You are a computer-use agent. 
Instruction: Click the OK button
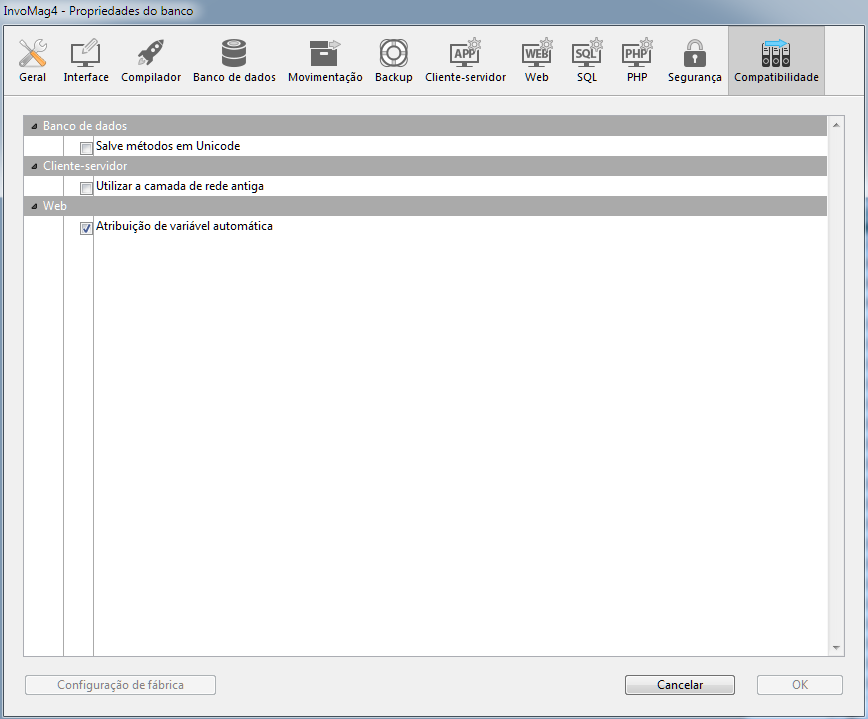click(800, 685)
